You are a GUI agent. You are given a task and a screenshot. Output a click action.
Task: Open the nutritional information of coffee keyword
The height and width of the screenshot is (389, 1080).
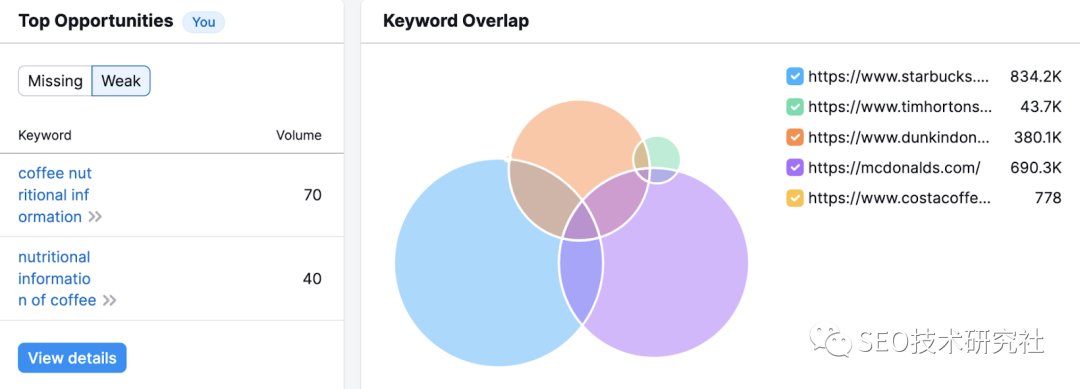click(56, 278)
